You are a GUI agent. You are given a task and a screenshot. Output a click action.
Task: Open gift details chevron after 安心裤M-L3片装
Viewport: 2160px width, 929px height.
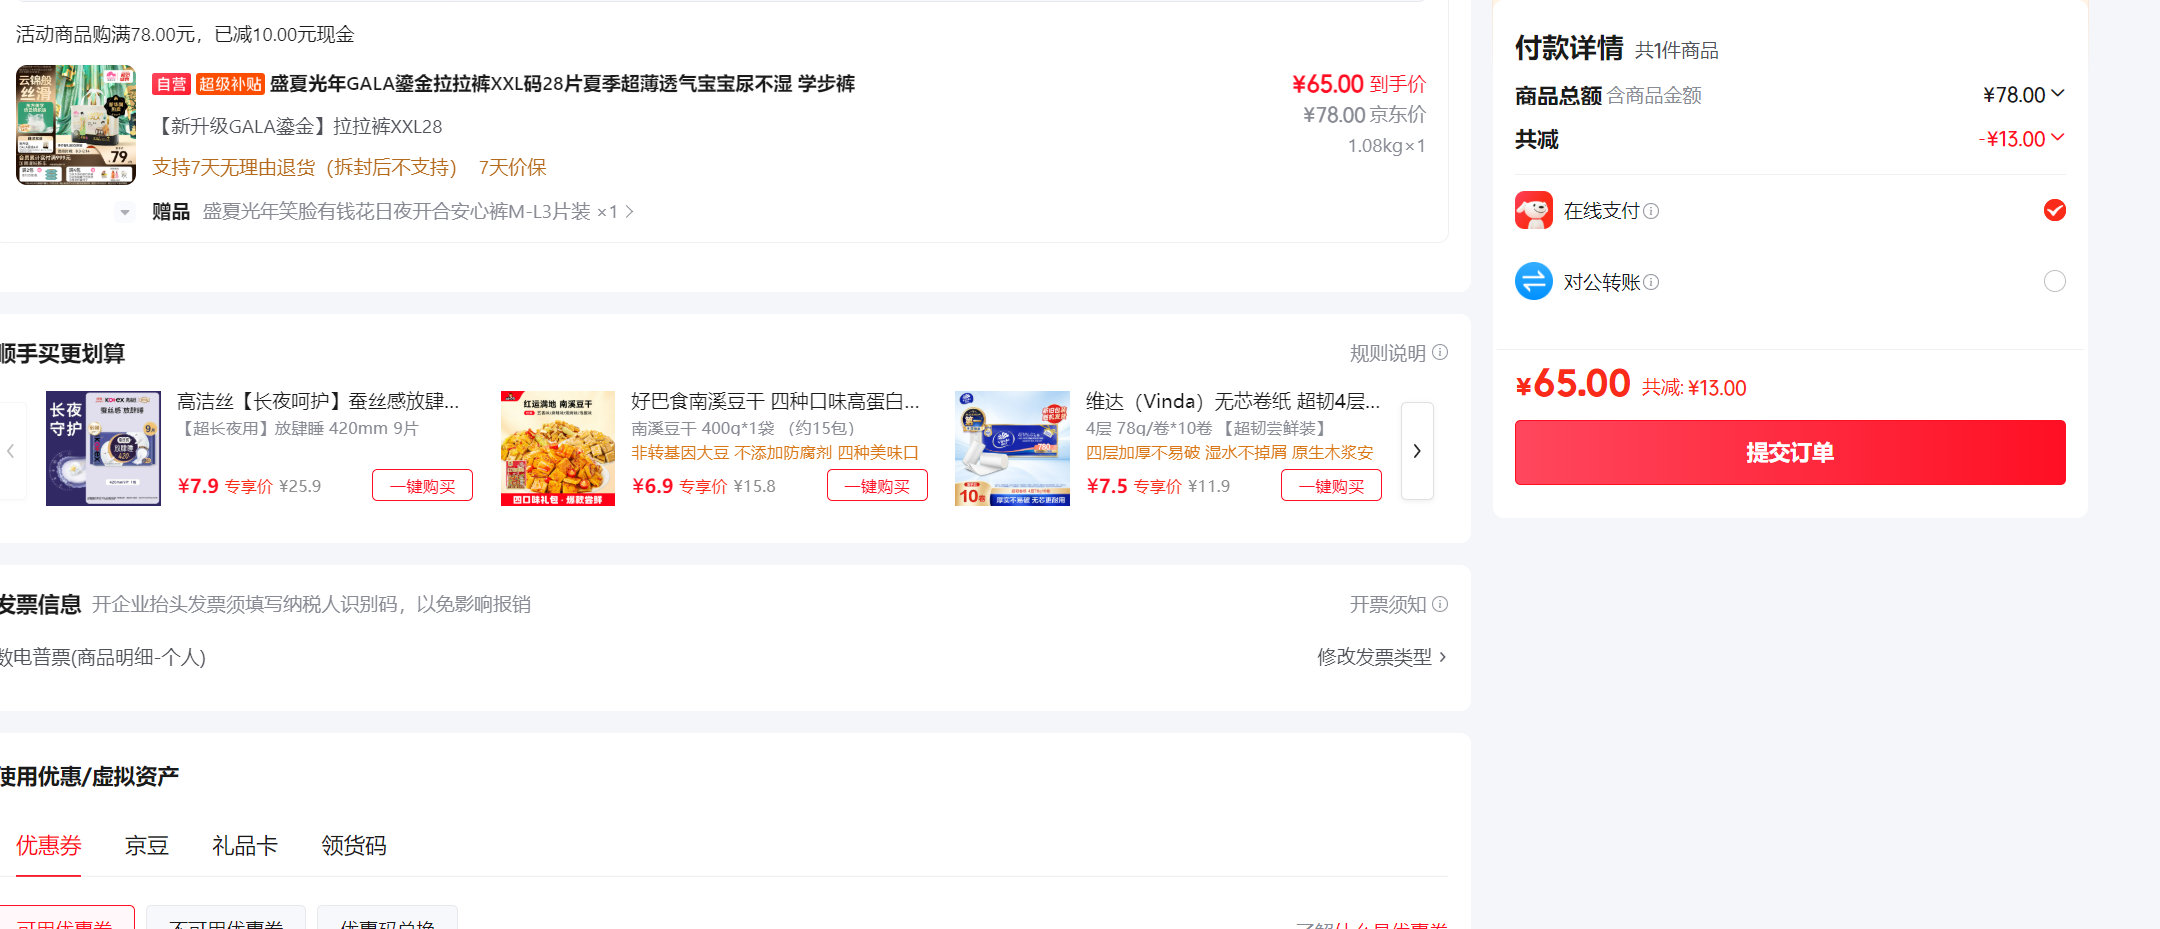coord(629,211)
